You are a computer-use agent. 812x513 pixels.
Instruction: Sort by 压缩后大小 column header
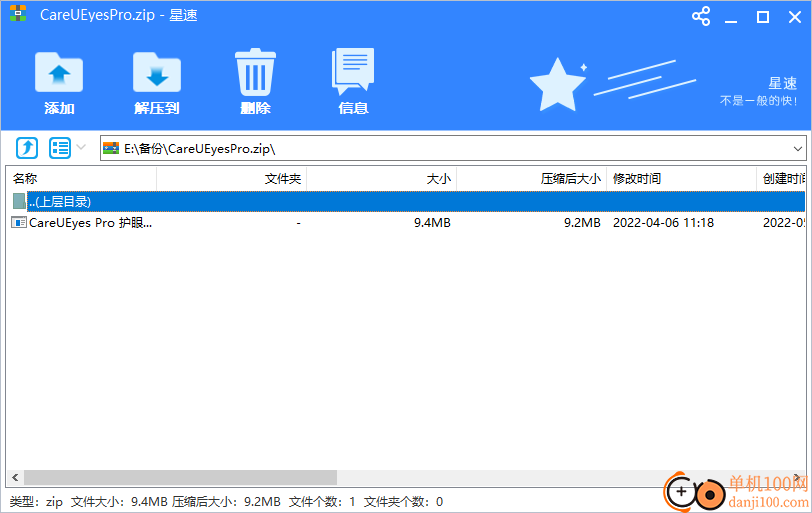tap(531, 179)
